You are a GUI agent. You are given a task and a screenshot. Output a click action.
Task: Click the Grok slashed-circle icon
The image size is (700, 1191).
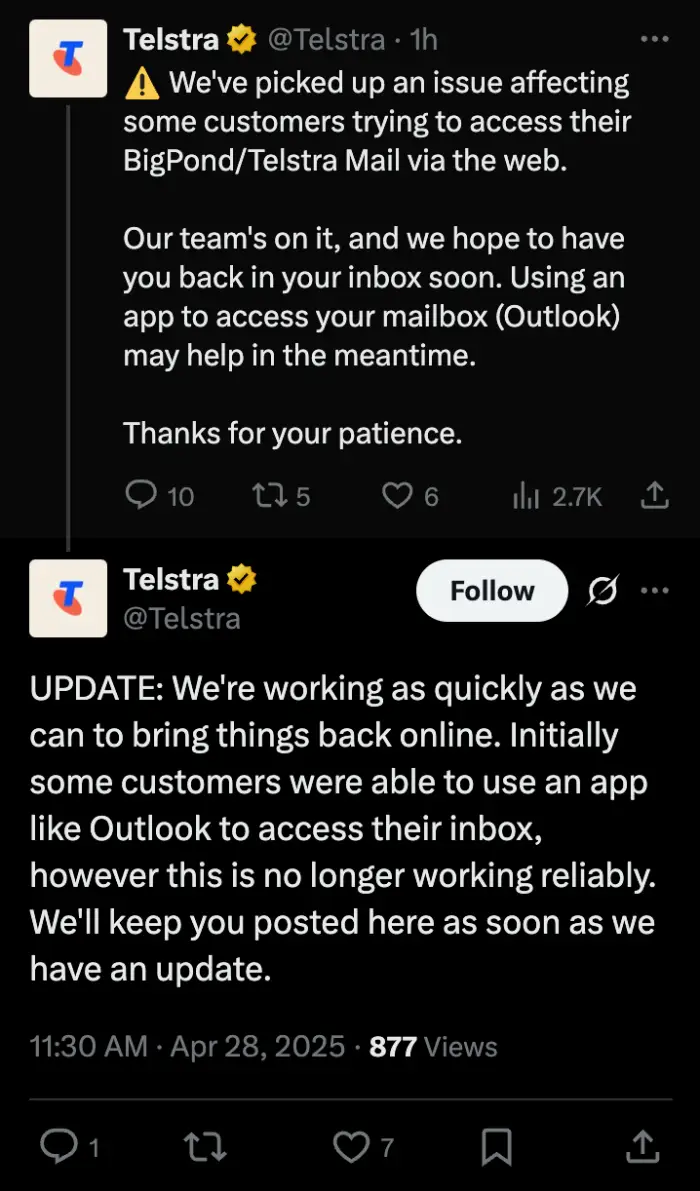(x=603, y=590)
